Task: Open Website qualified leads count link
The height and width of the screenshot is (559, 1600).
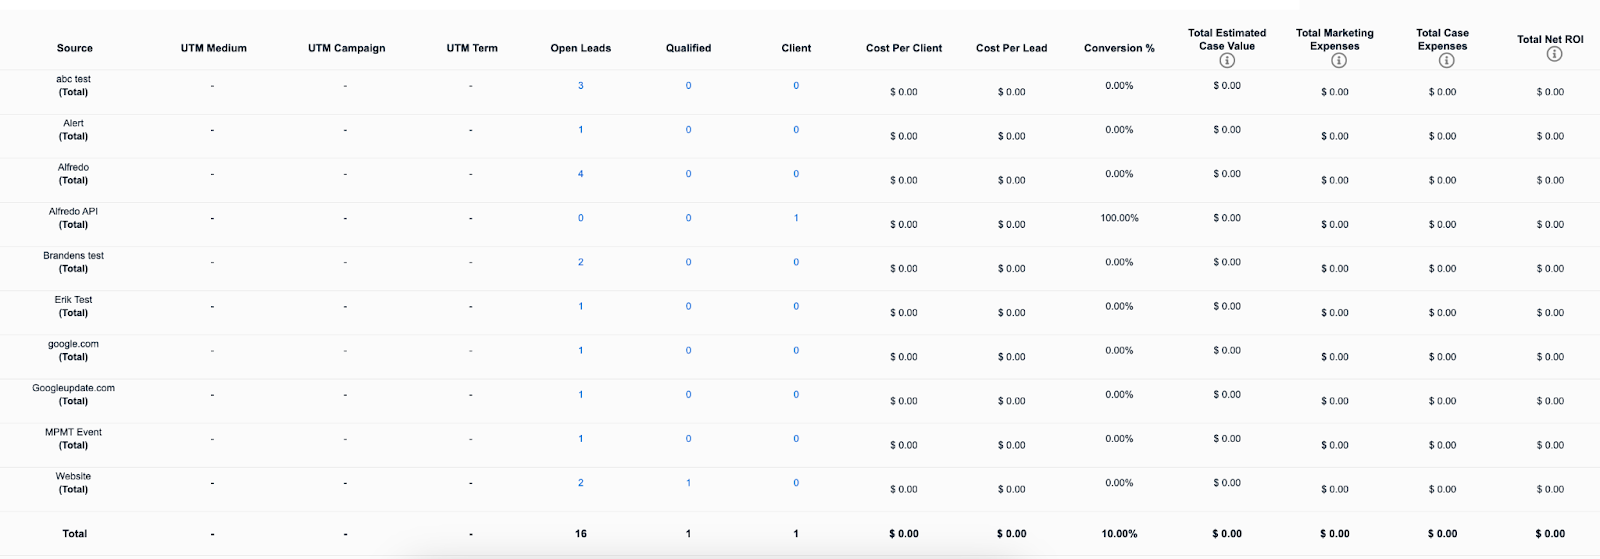Action: (x=688, y=483)
